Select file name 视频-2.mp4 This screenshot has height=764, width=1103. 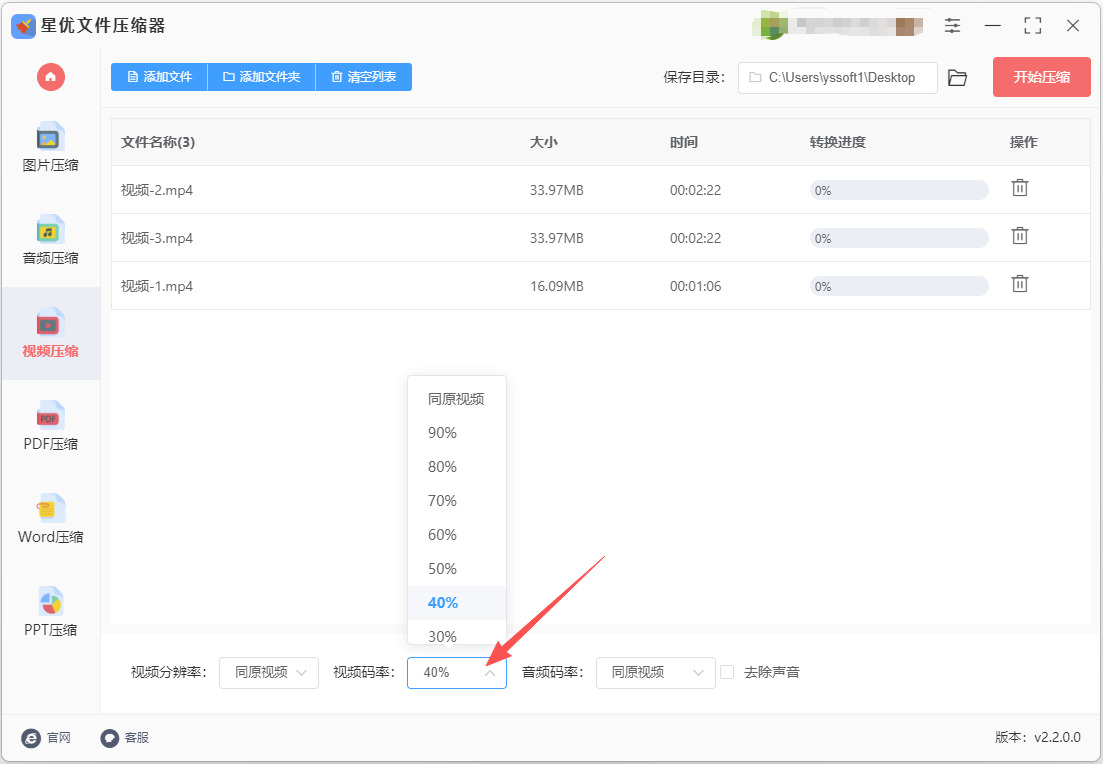pos(157,190)
